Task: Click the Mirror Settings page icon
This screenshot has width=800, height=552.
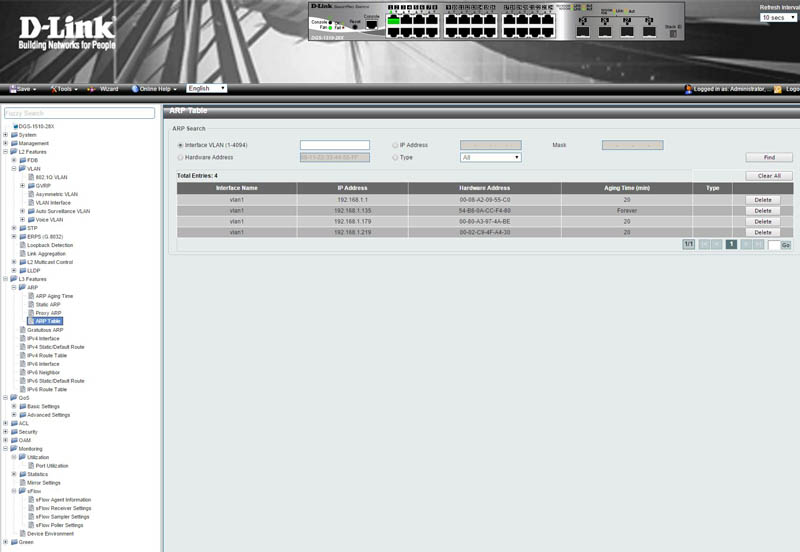Action: tap(22, 483)
